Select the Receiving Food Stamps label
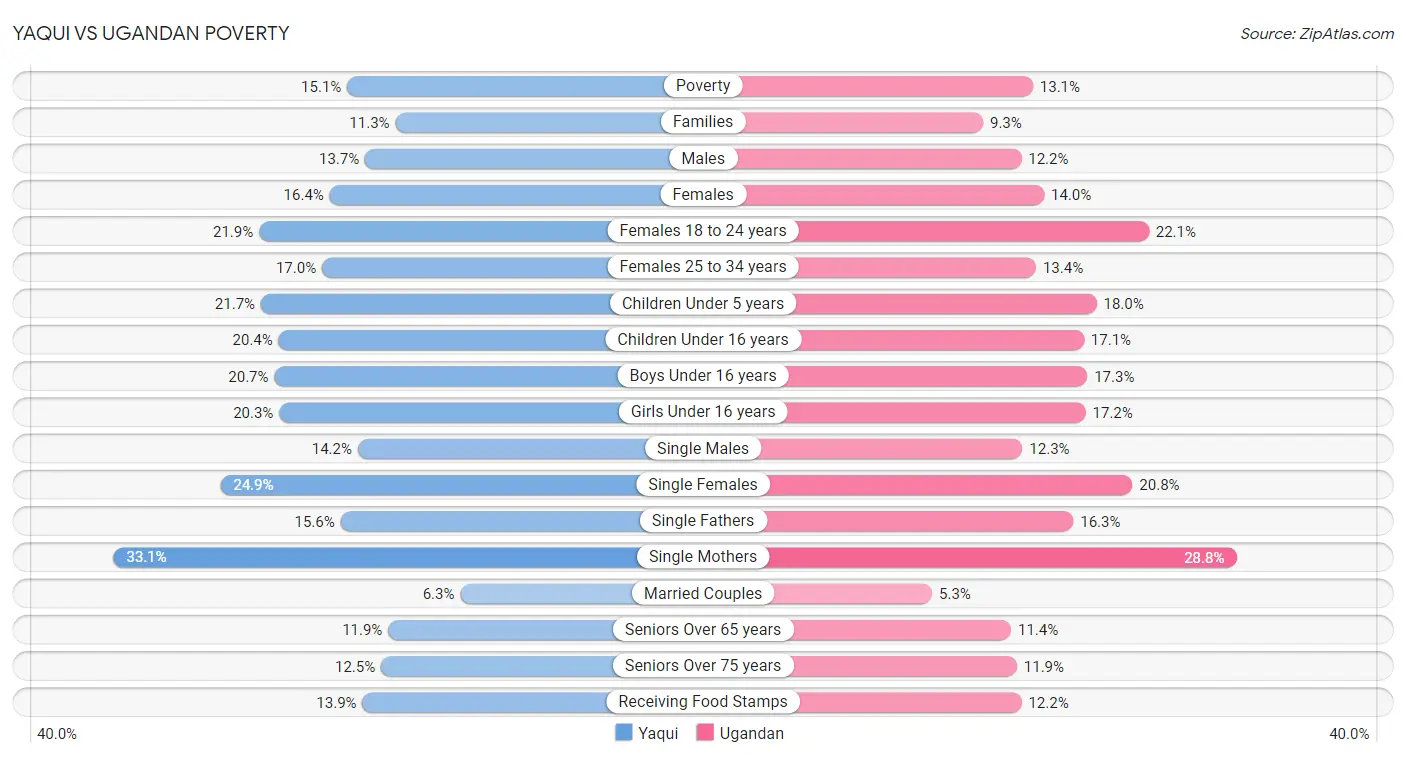Viewport: 1406px width, 758px height. [703, 702]
